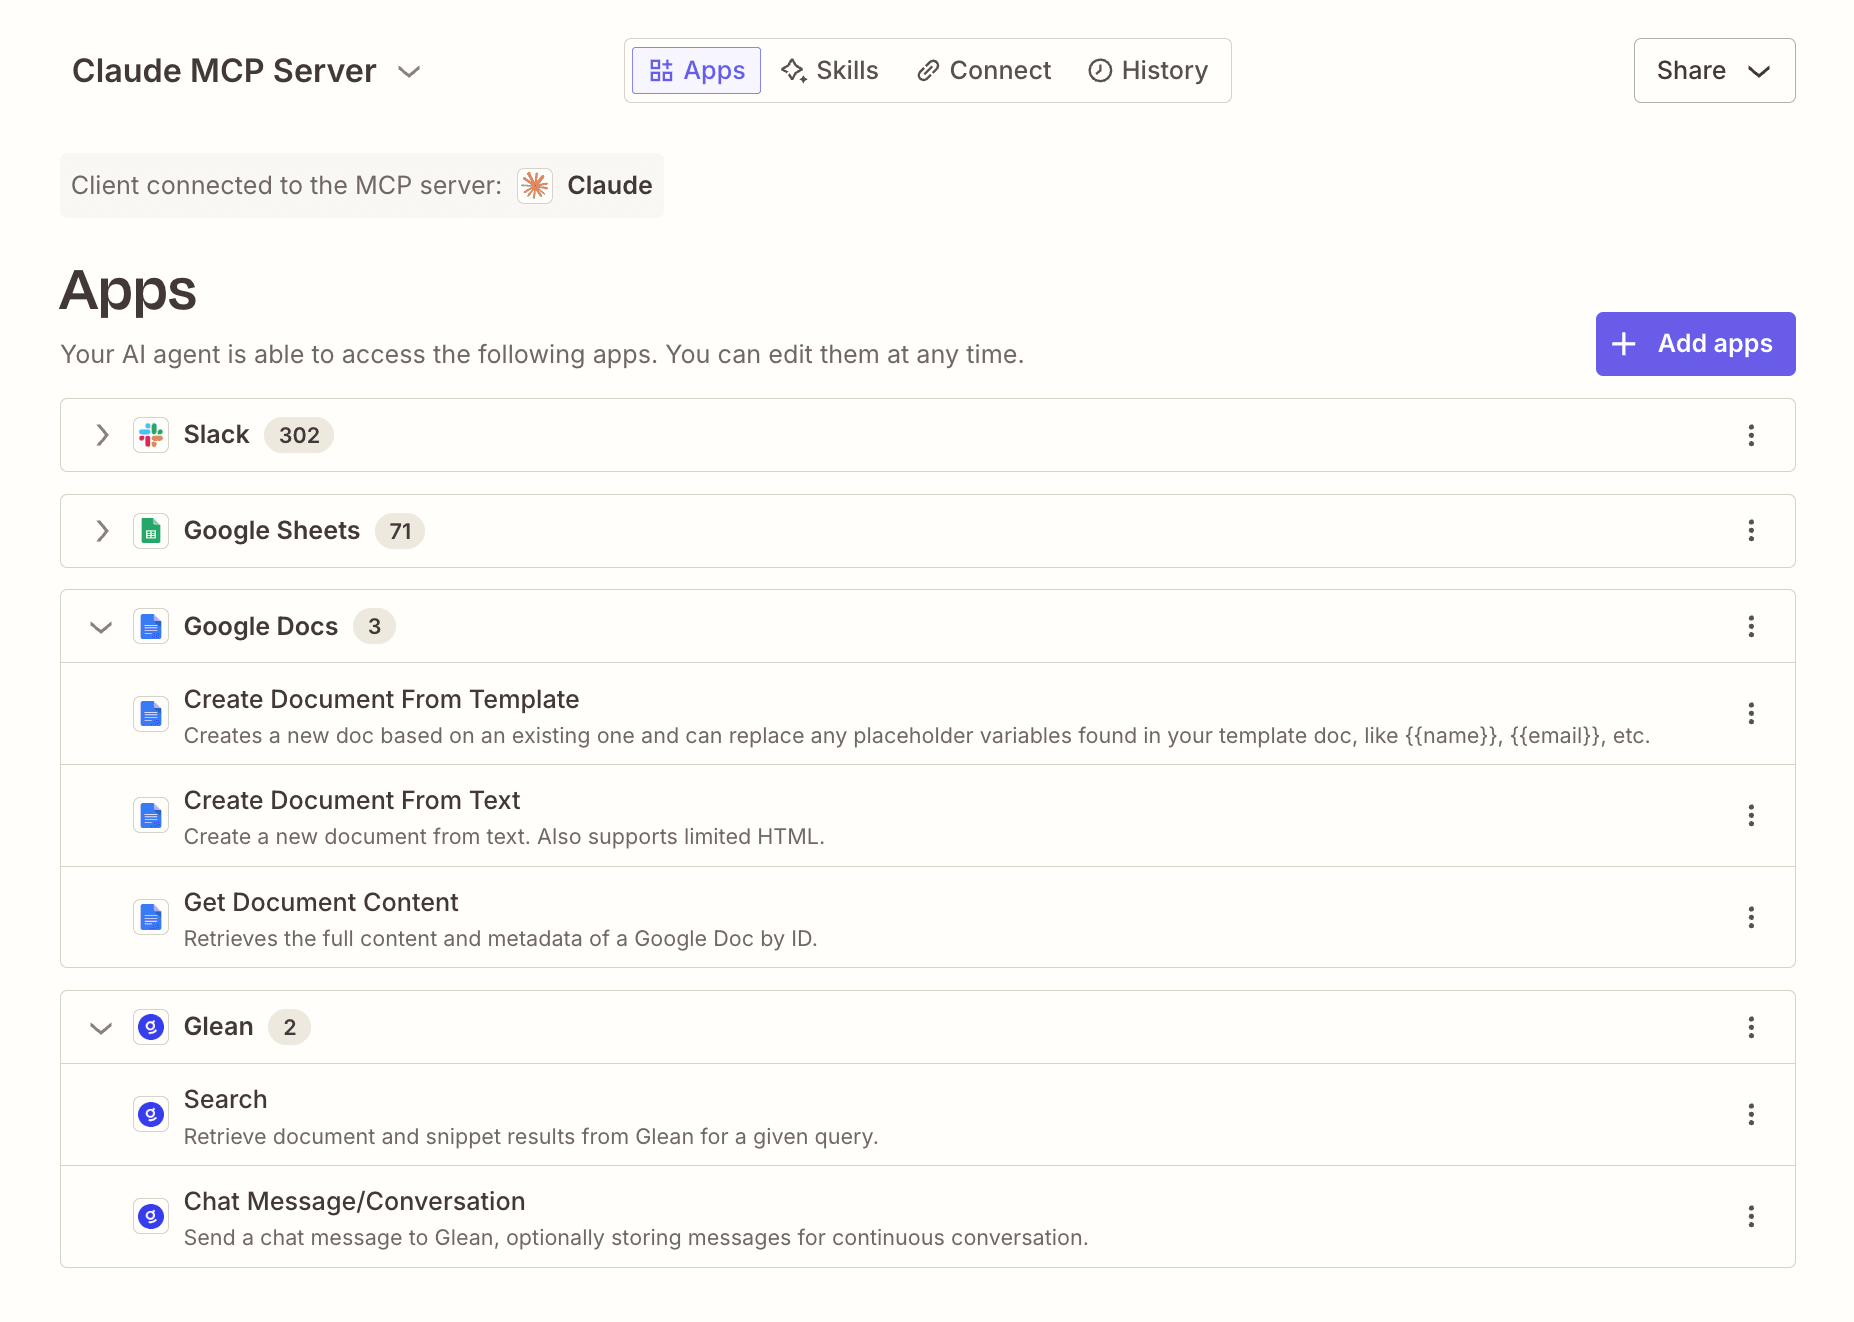
Task: Click the Google Docs header icon
Action: click(x=151, y=627)
